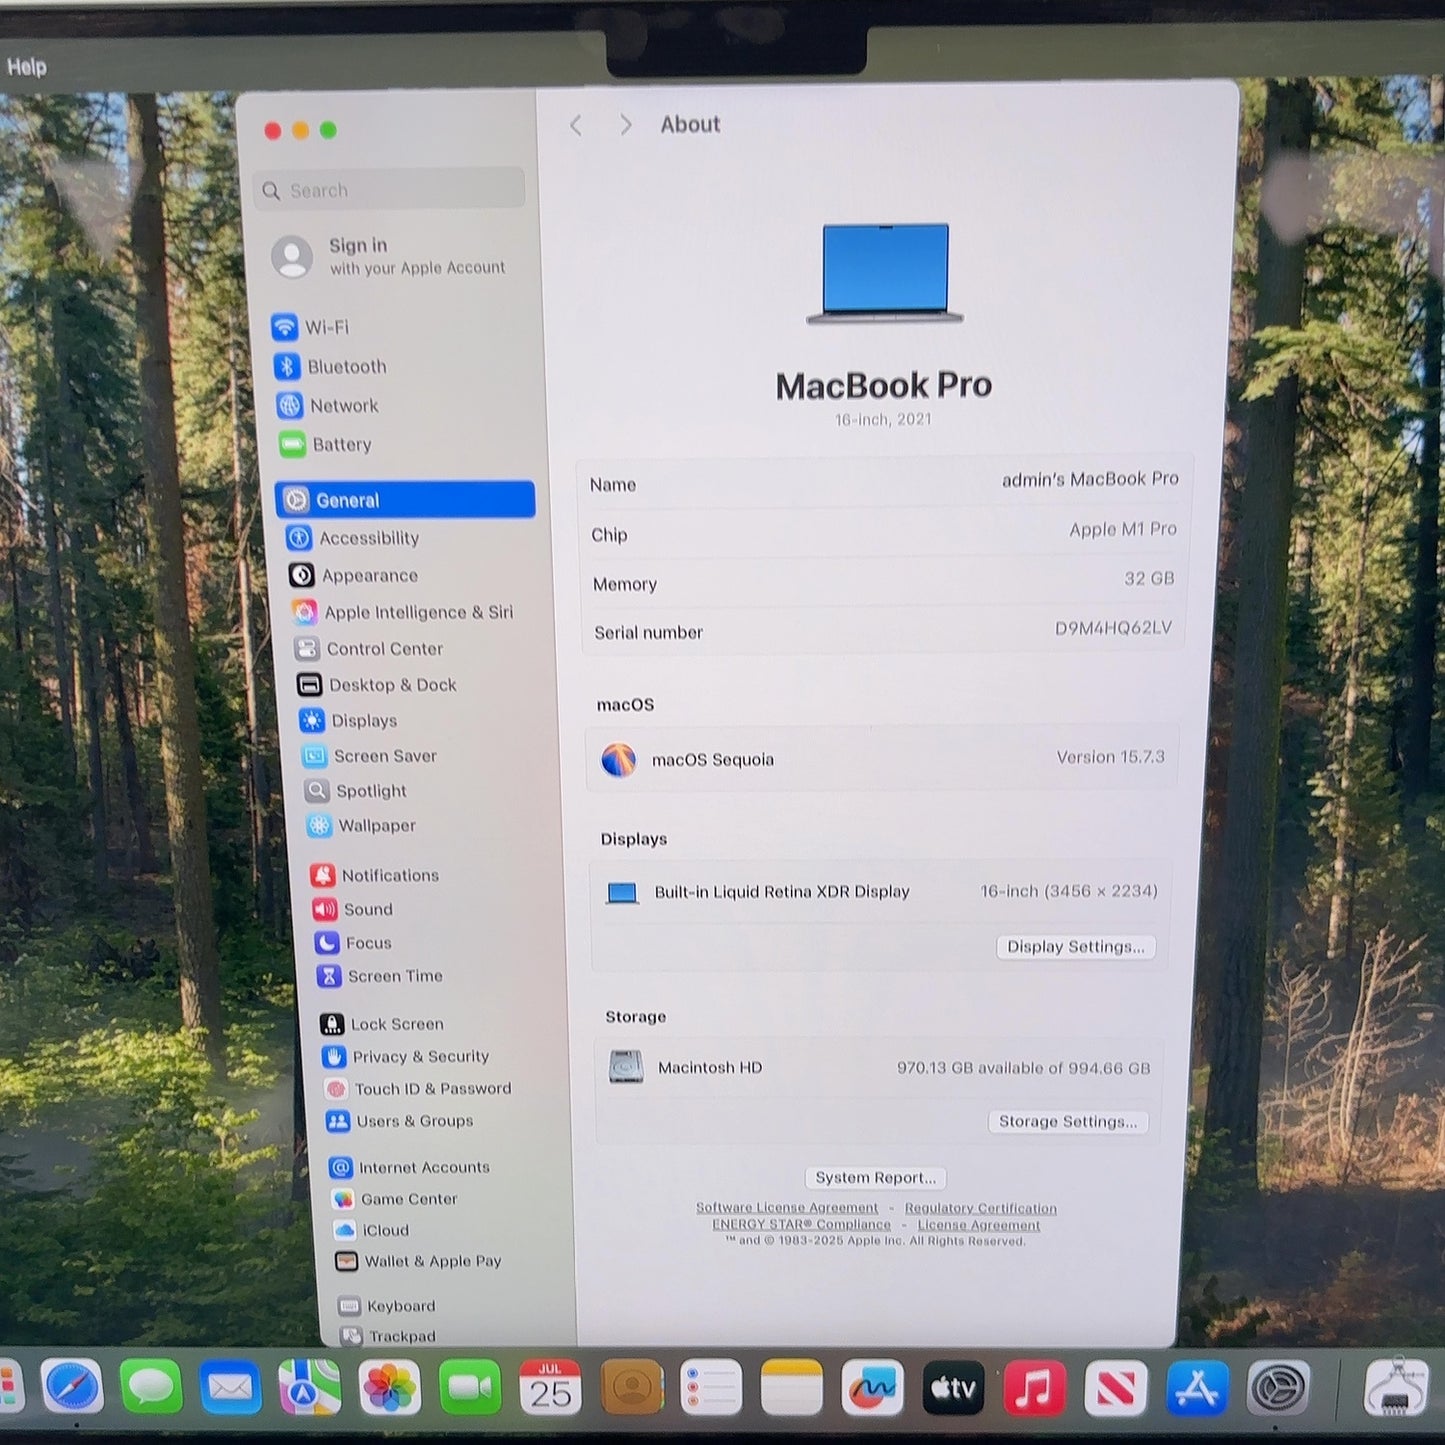The width and height of the screenshot is (1445, 1445).
Task: Open the App Store from the Dock
Action: pos(1197,1388)
